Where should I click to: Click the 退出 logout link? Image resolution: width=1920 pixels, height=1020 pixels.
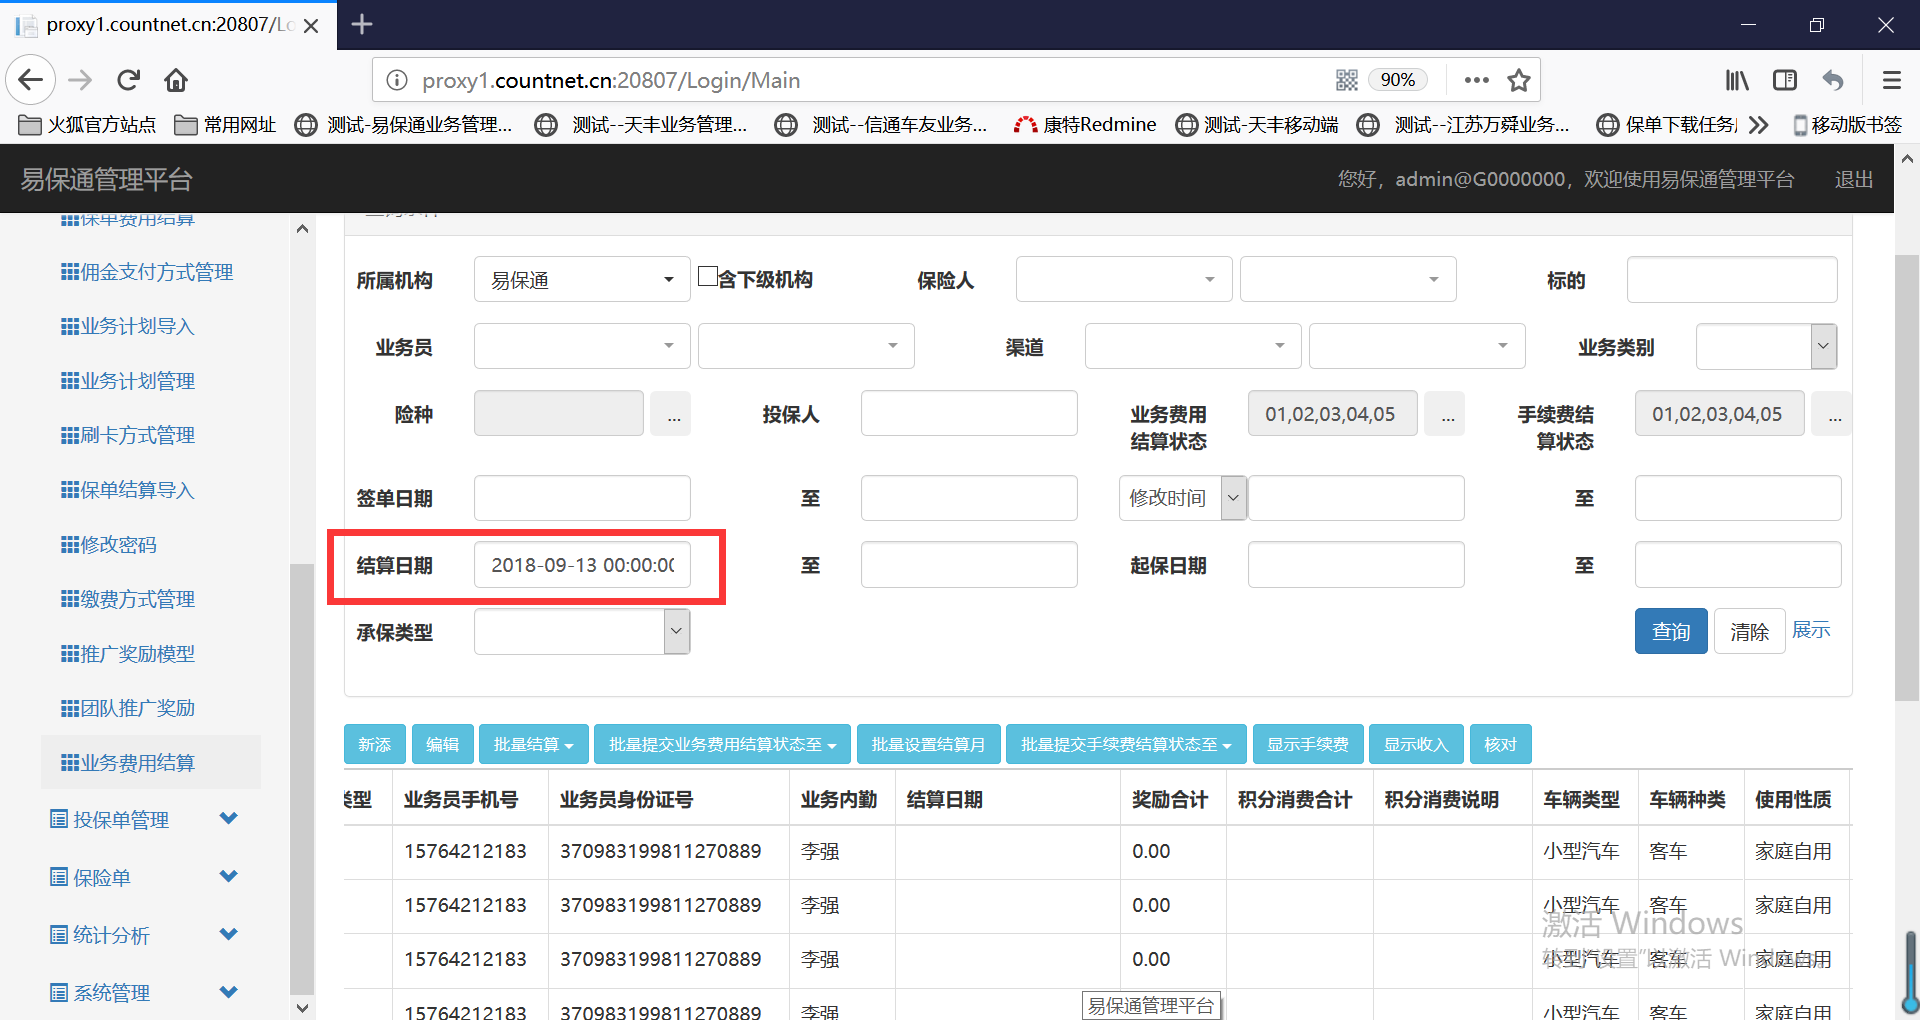[x=1853, y=180]
